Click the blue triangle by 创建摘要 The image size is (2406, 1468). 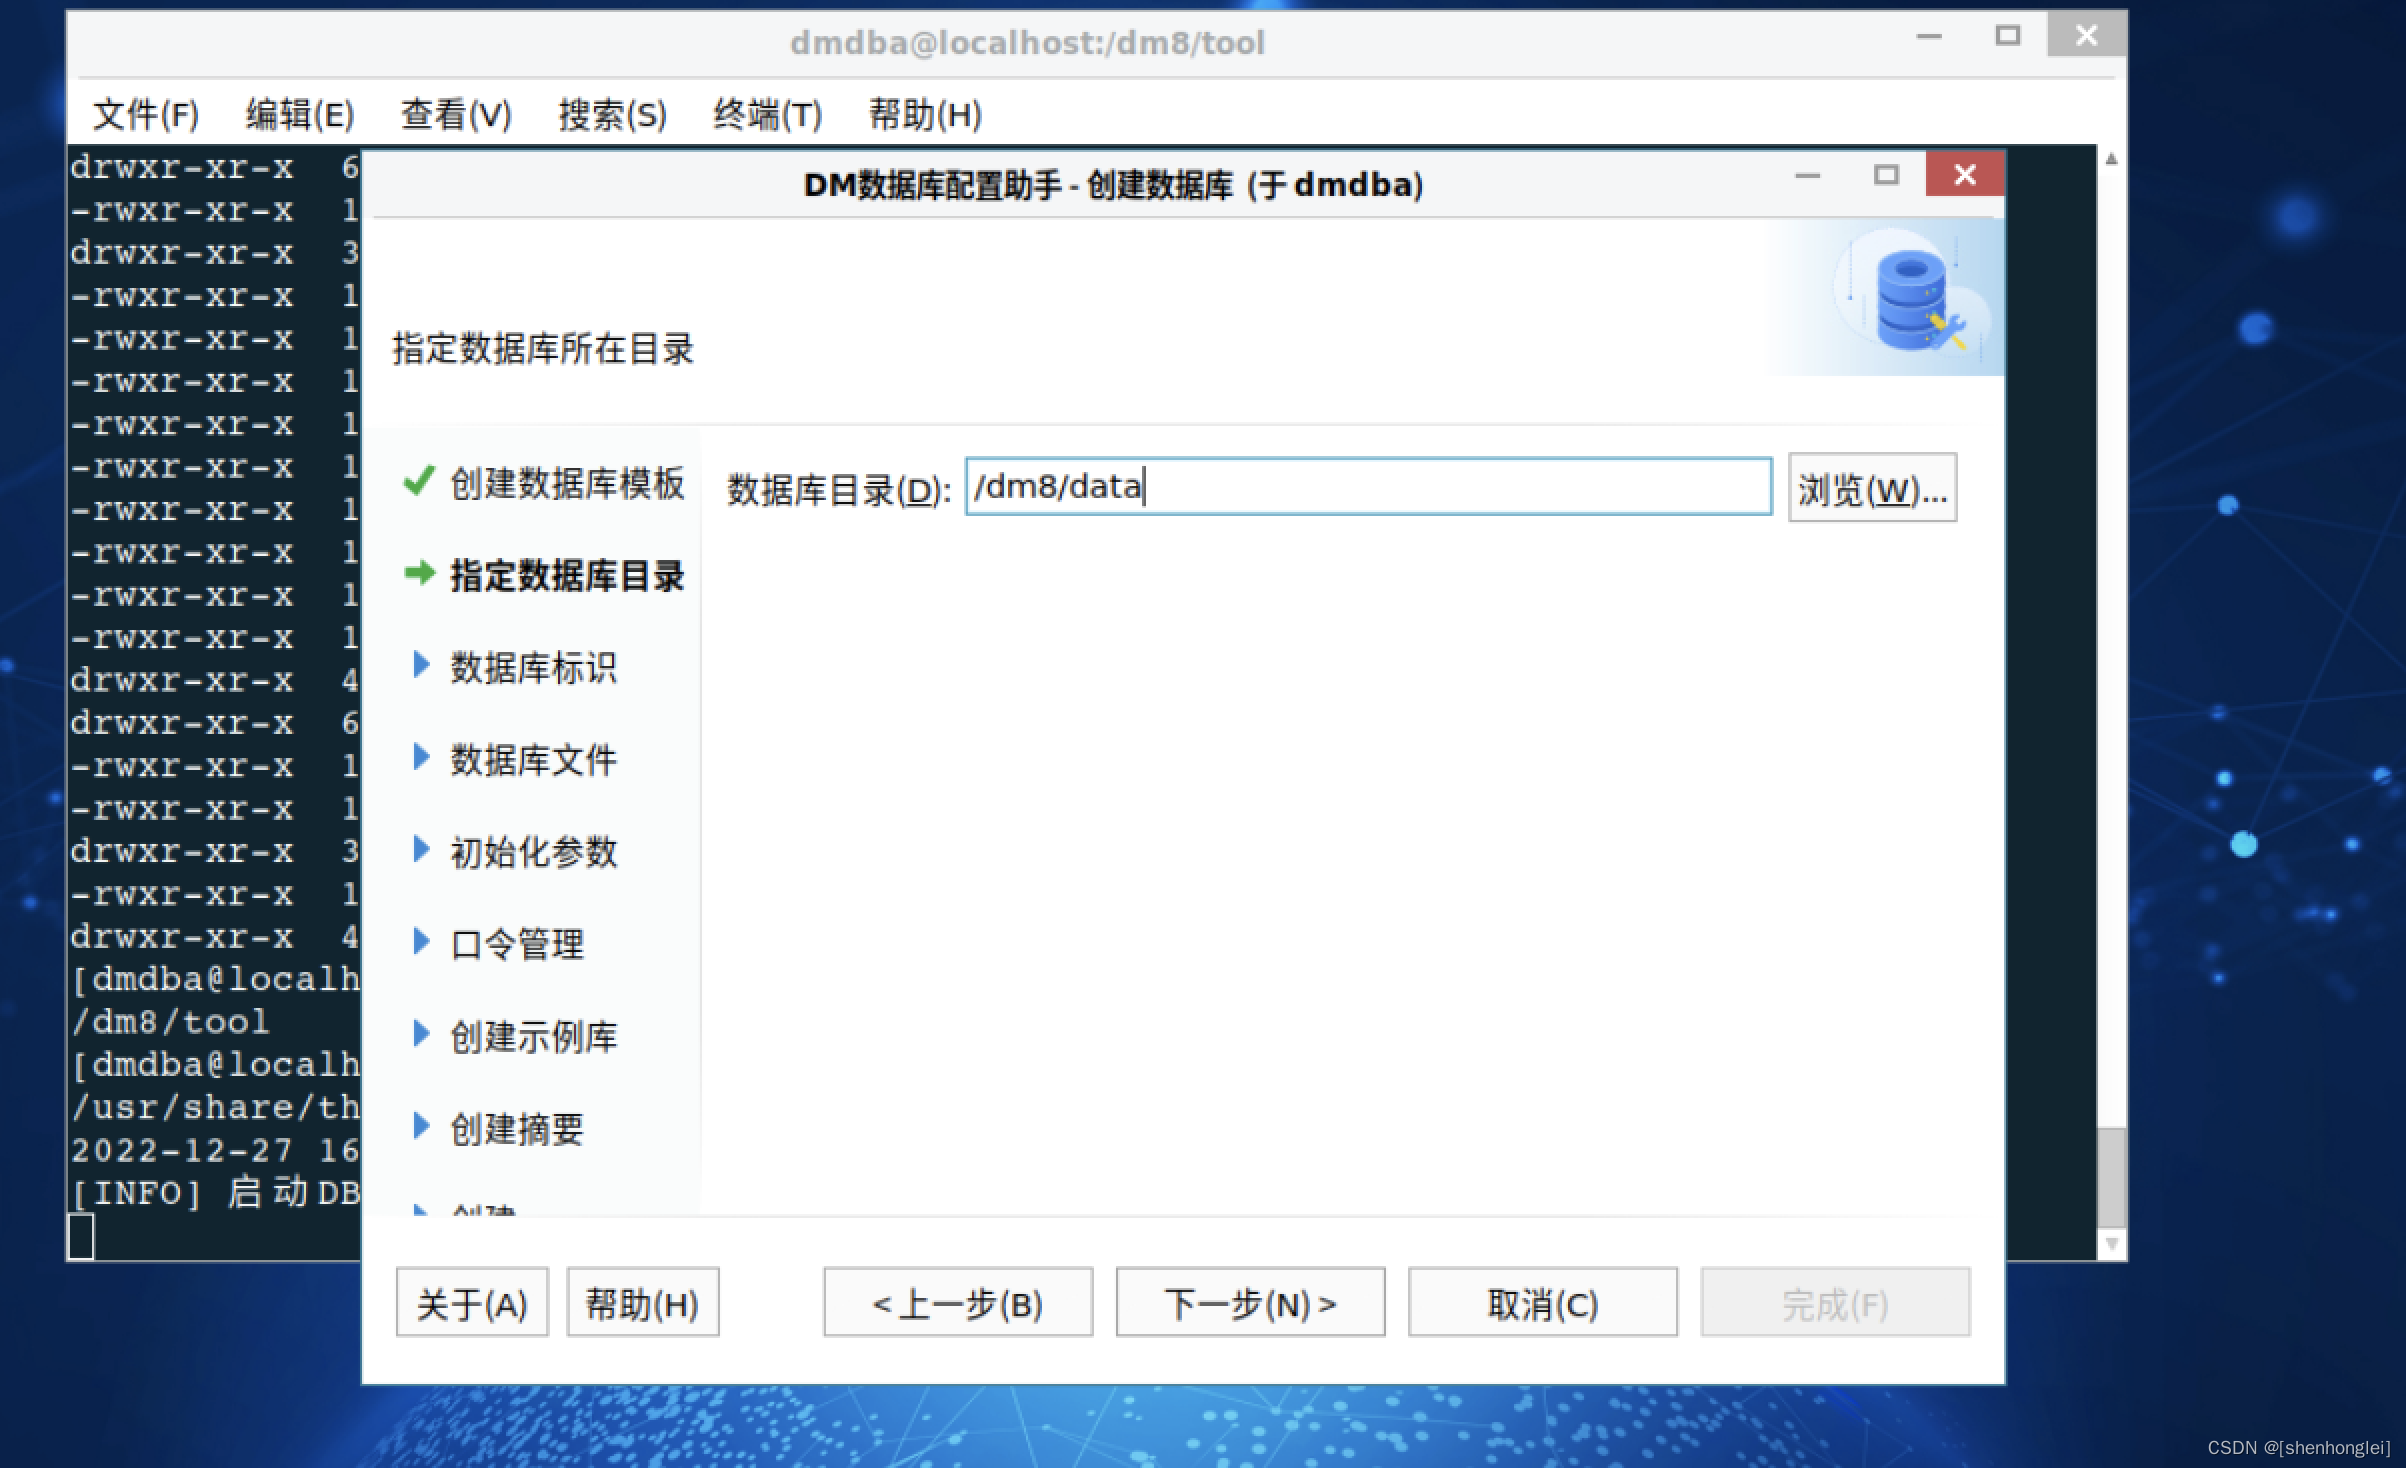[x=421, y=1126]
